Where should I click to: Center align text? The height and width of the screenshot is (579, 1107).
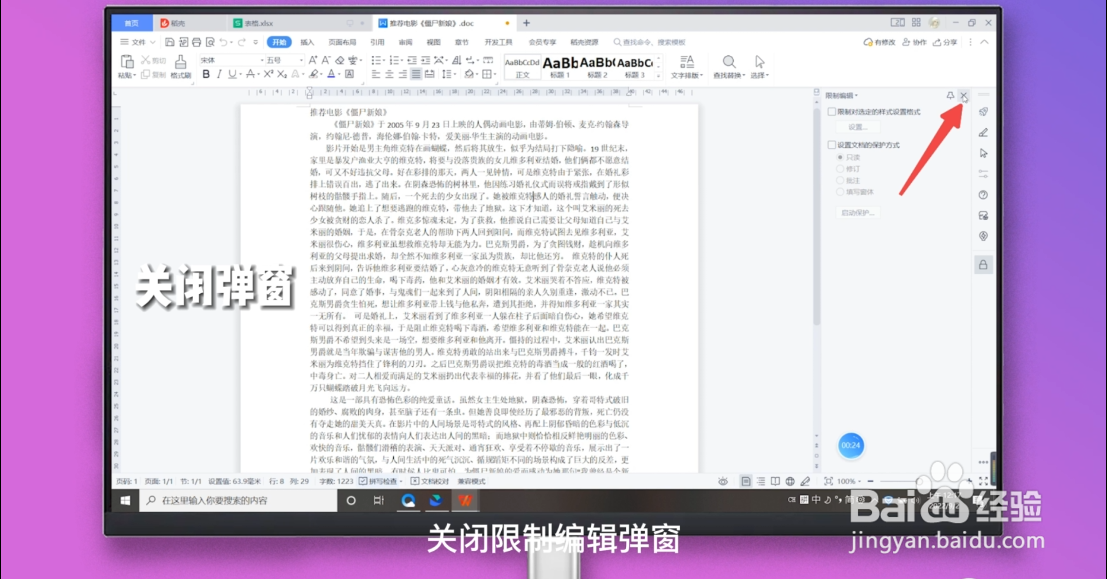pos(389,74)
